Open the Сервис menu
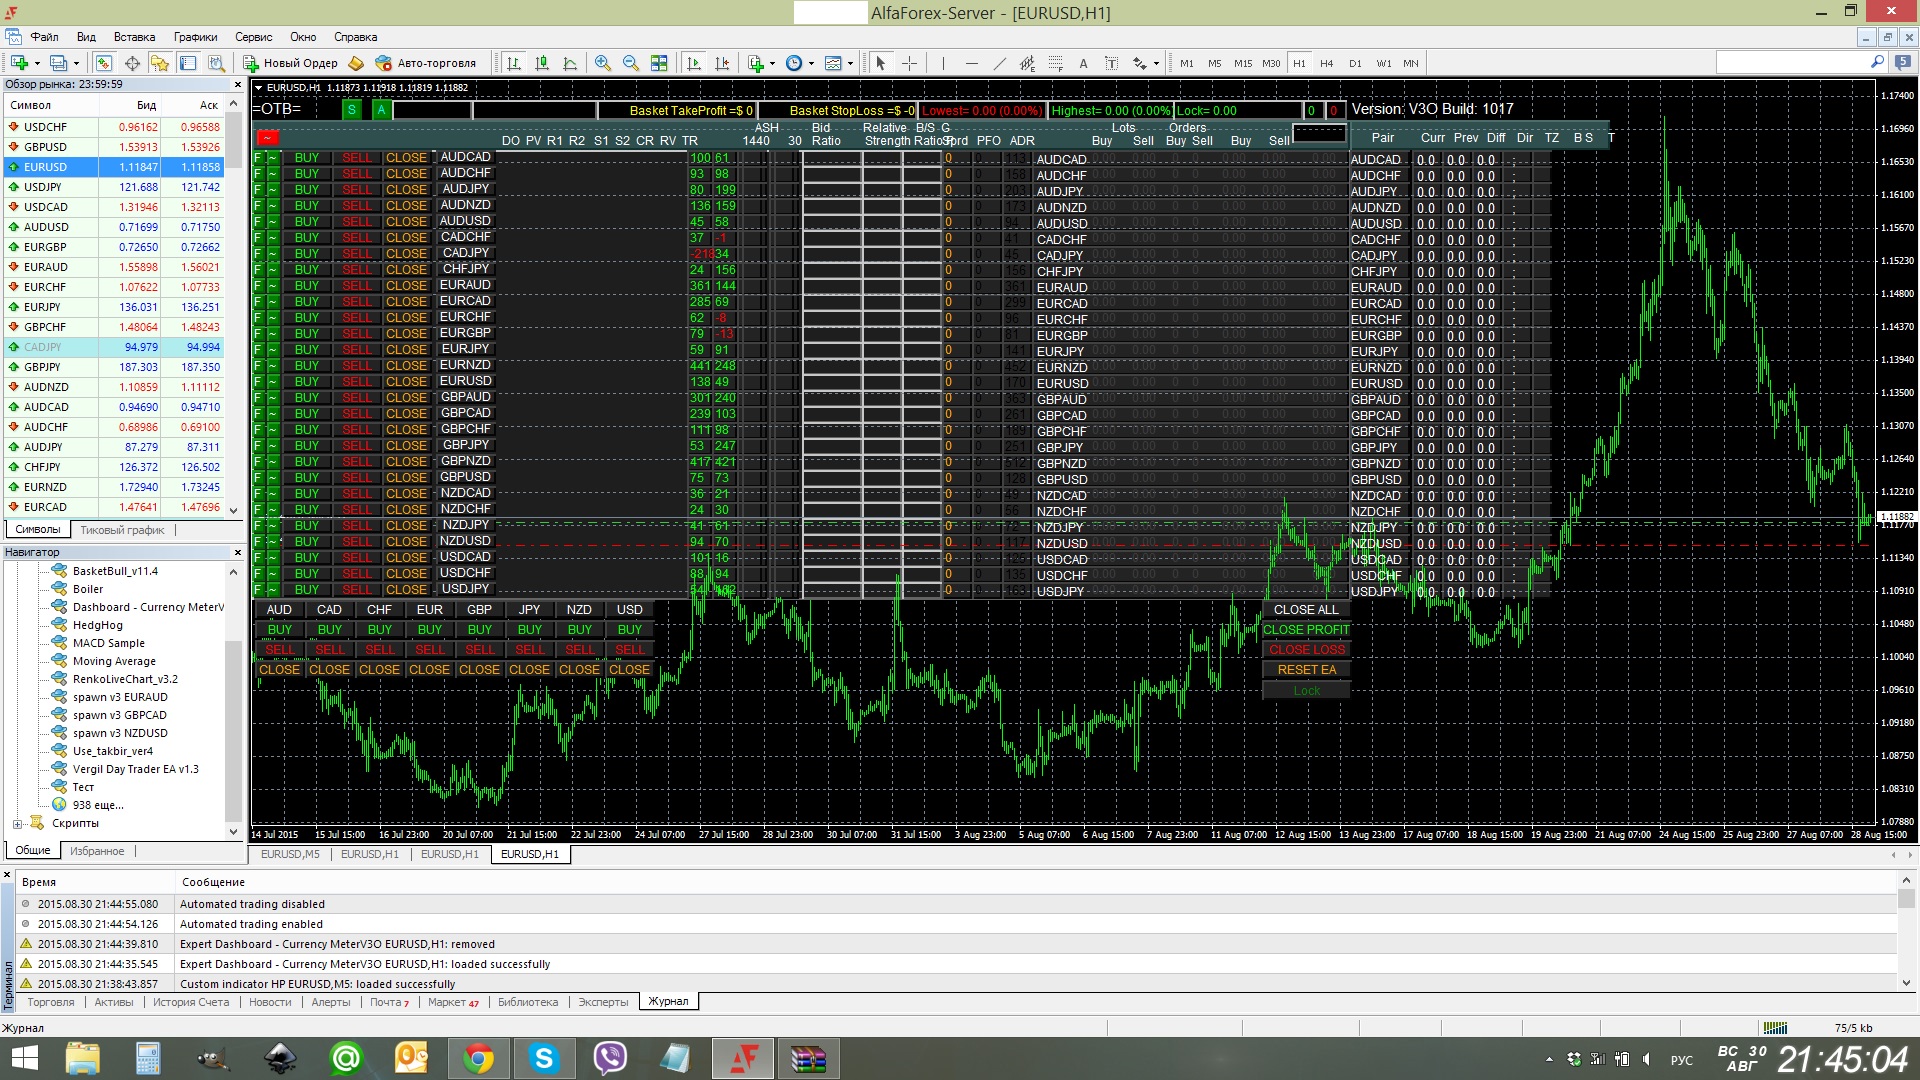Viewport: 1920px width, 1080px height. pyautogui.click(x=254, y=37)
